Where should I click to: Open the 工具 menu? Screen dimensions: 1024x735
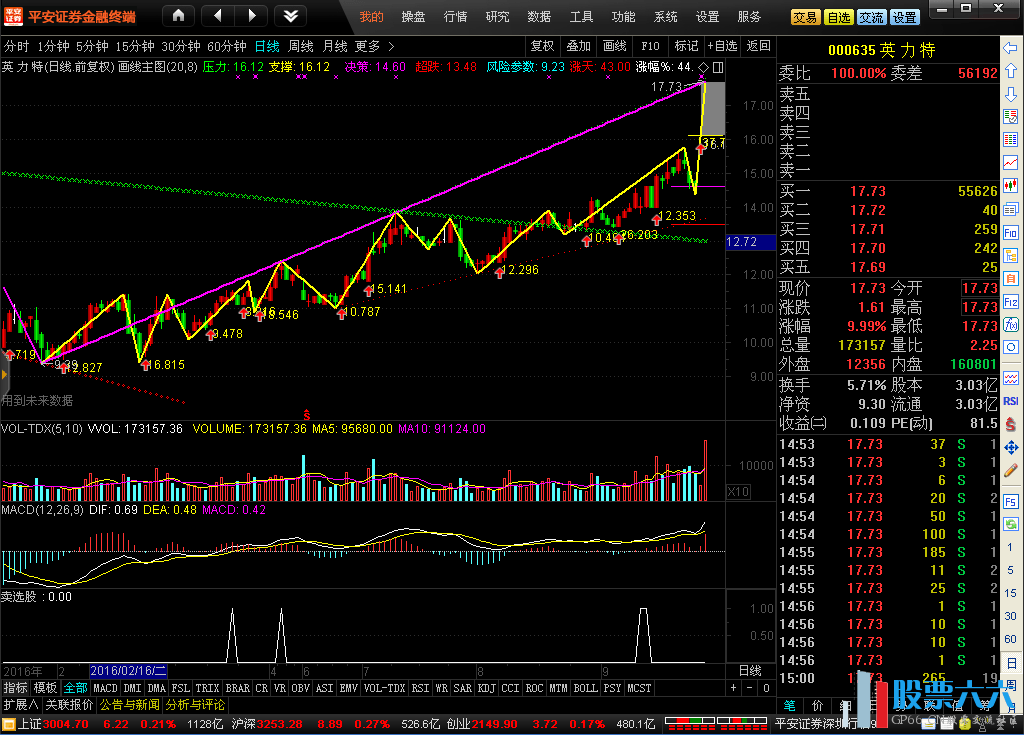tap(581, 16)
